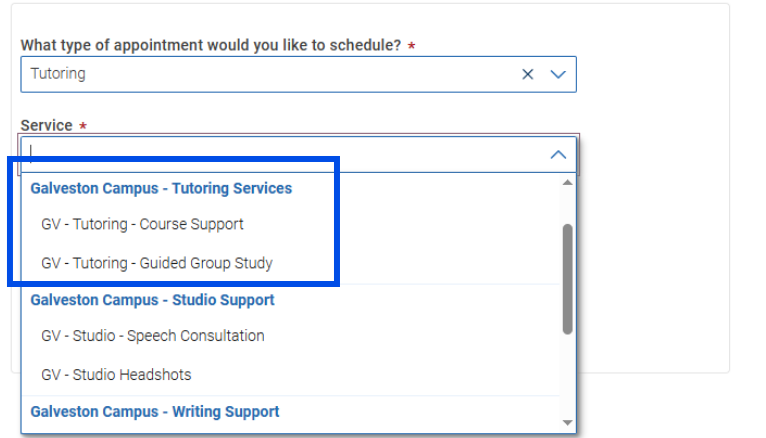Click Galveston Campus - Studio Support header
Image resolution: width=766 pixels, height=438 pixels.
coord(152,300)
